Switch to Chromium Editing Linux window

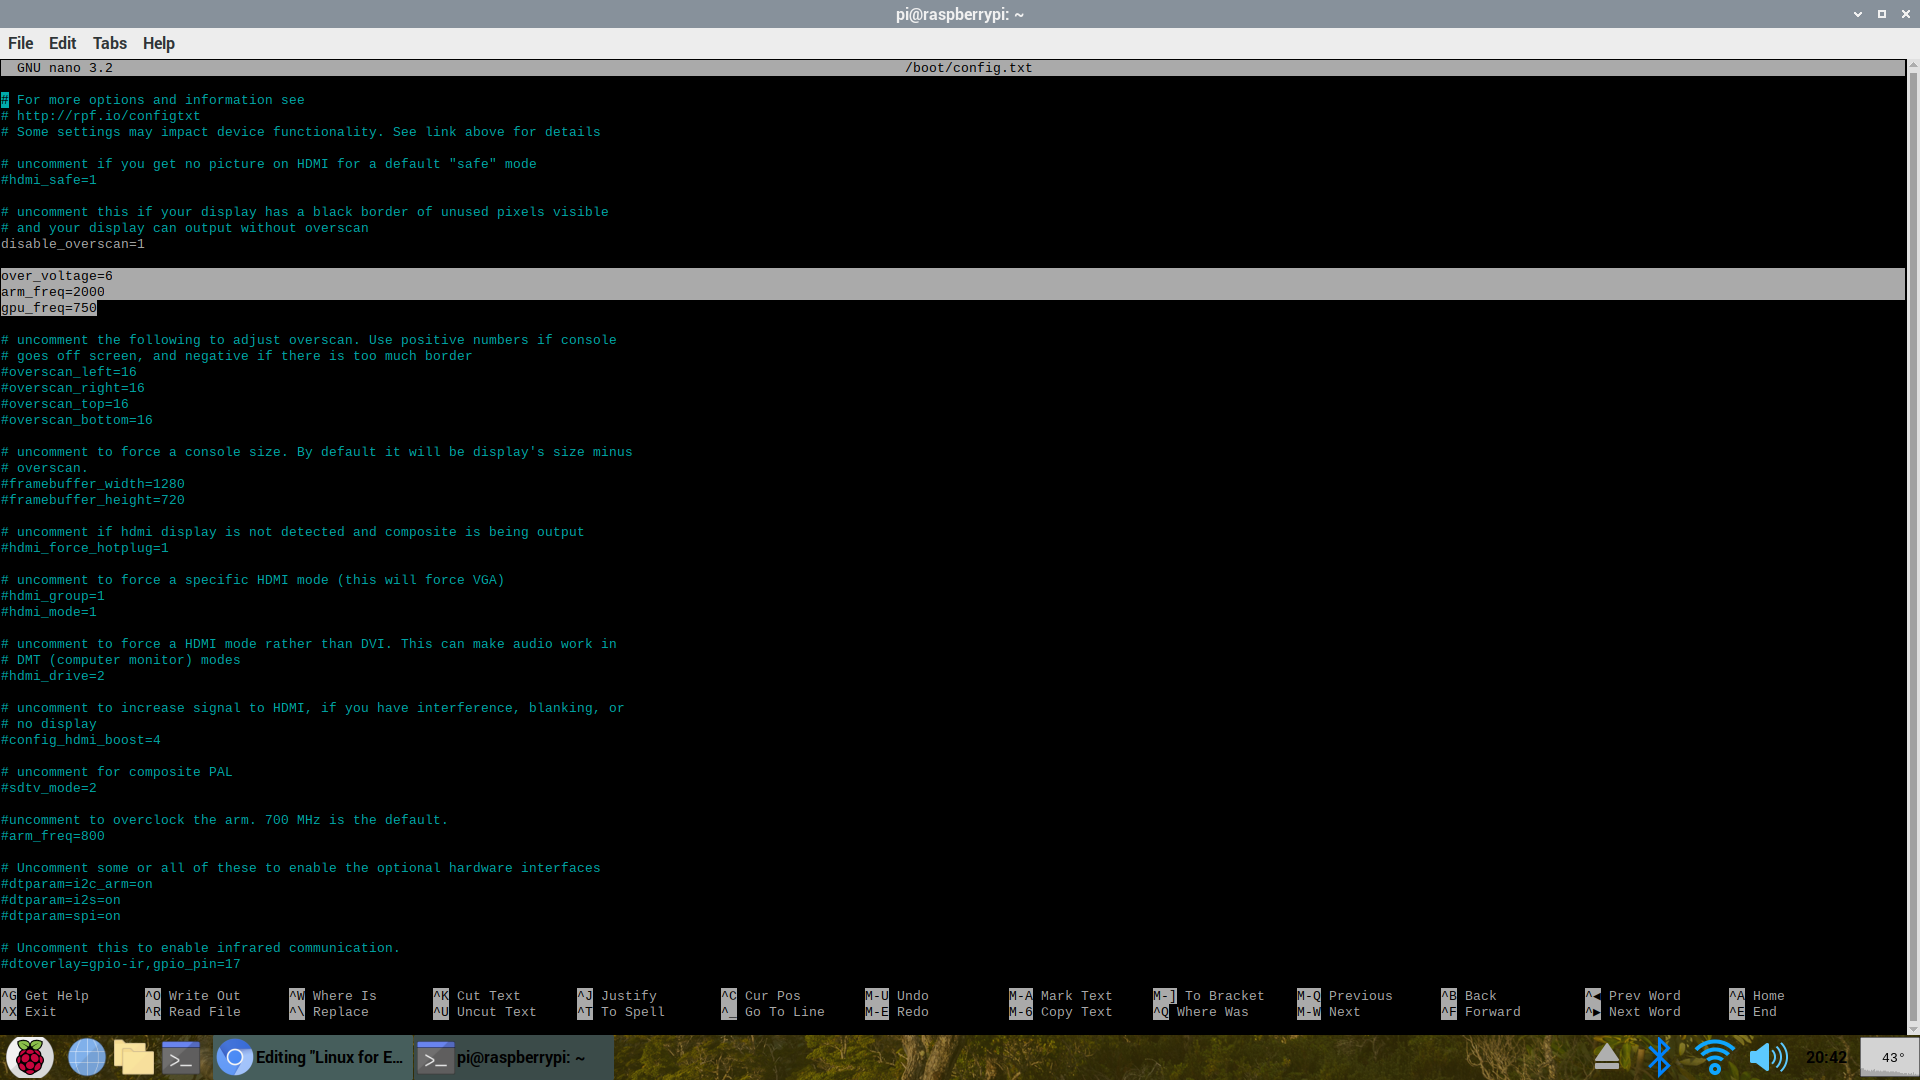point(312,1057)
